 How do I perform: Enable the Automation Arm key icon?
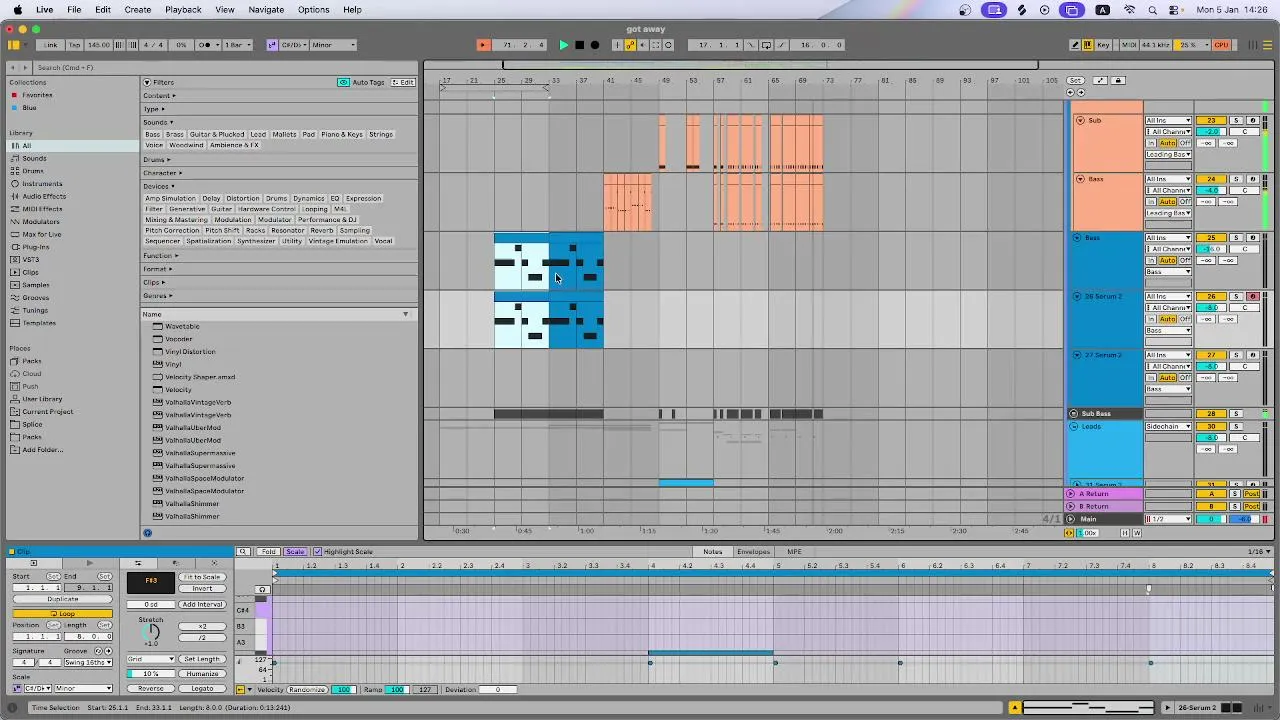coord(628,45)
